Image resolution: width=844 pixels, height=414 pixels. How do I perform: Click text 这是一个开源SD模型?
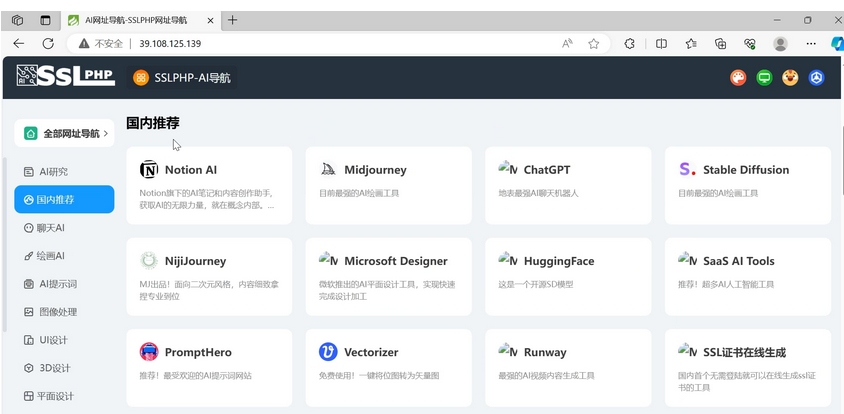pos(536,284)
